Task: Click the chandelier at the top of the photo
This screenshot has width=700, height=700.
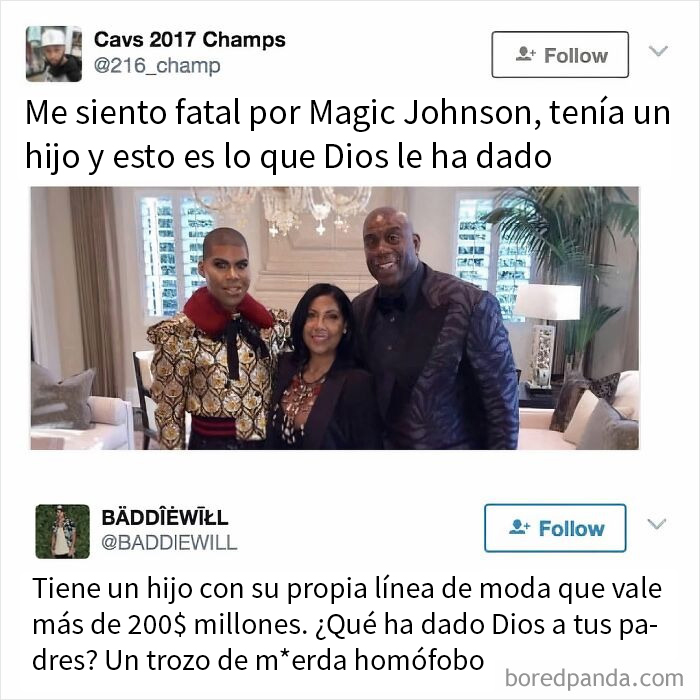Action: pos(286,210)
